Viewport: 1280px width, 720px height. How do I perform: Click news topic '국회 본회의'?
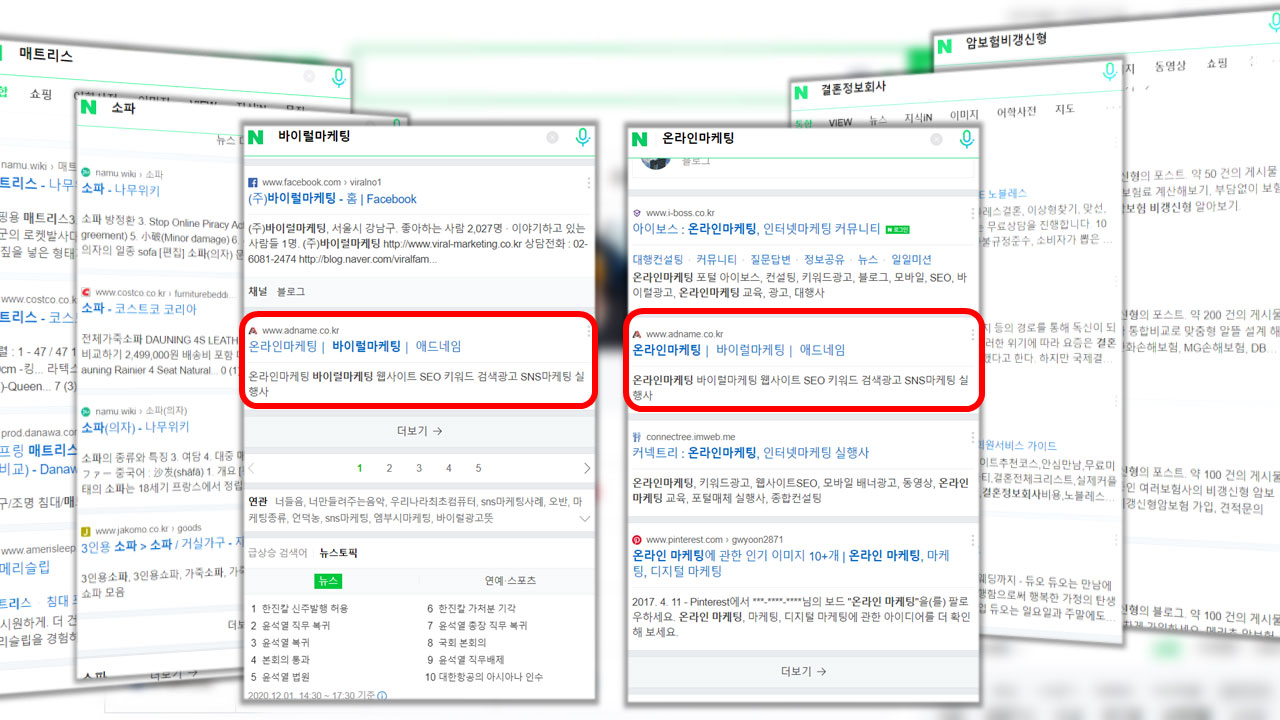pyautogui.click(x=462, y=643)
